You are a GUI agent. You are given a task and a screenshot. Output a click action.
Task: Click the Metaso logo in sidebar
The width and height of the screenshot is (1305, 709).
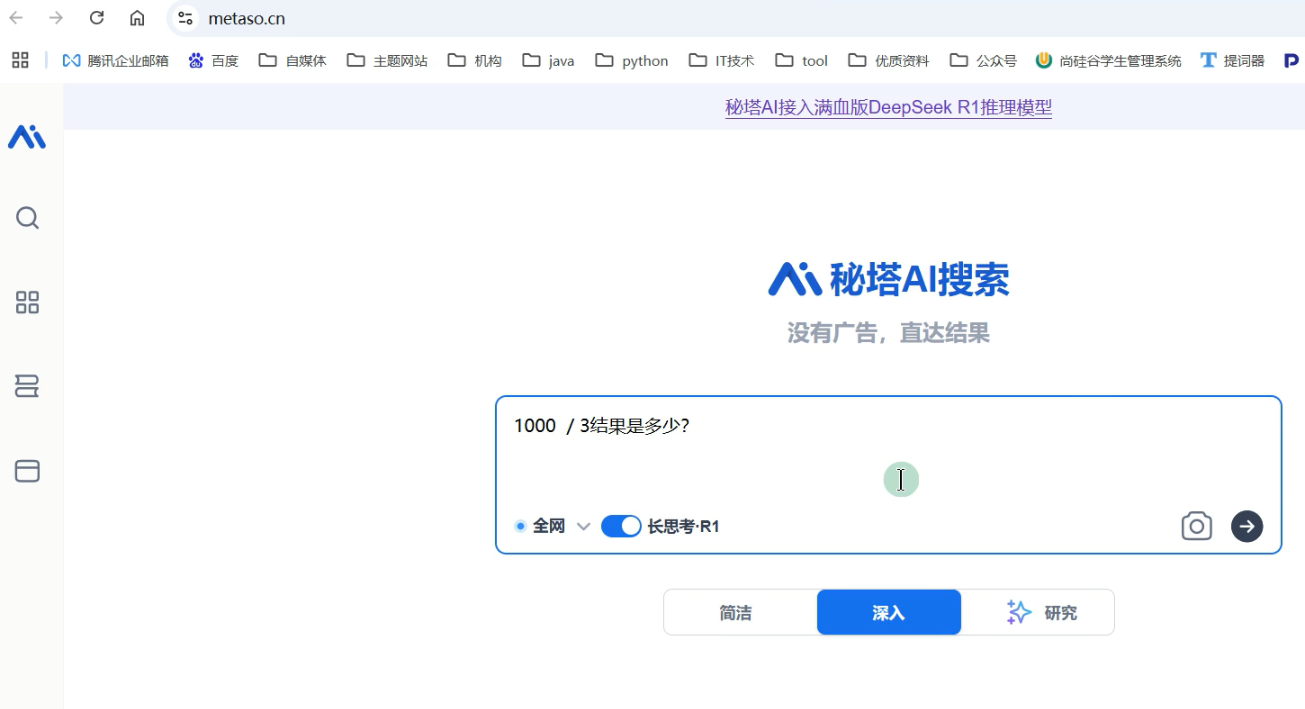pos(27,137)
